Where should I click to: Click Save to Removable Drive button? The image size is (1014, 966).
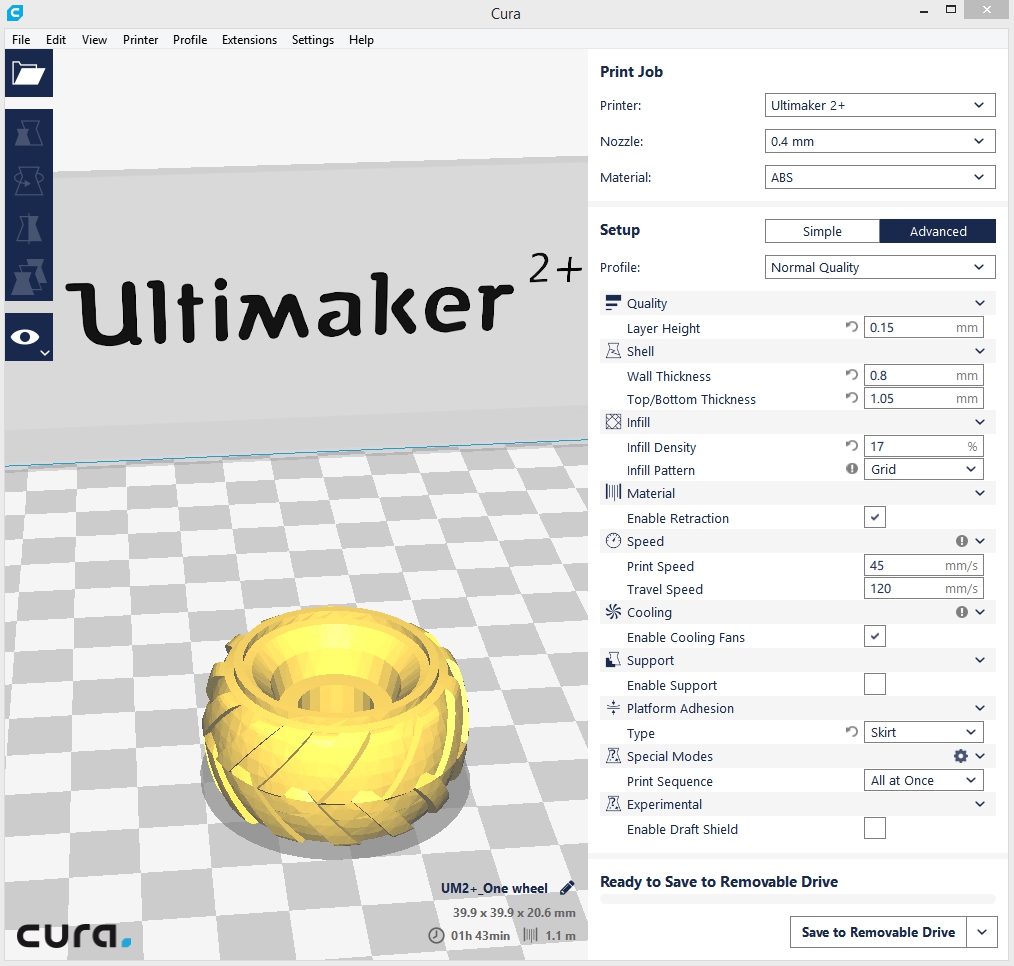point(878,932)
